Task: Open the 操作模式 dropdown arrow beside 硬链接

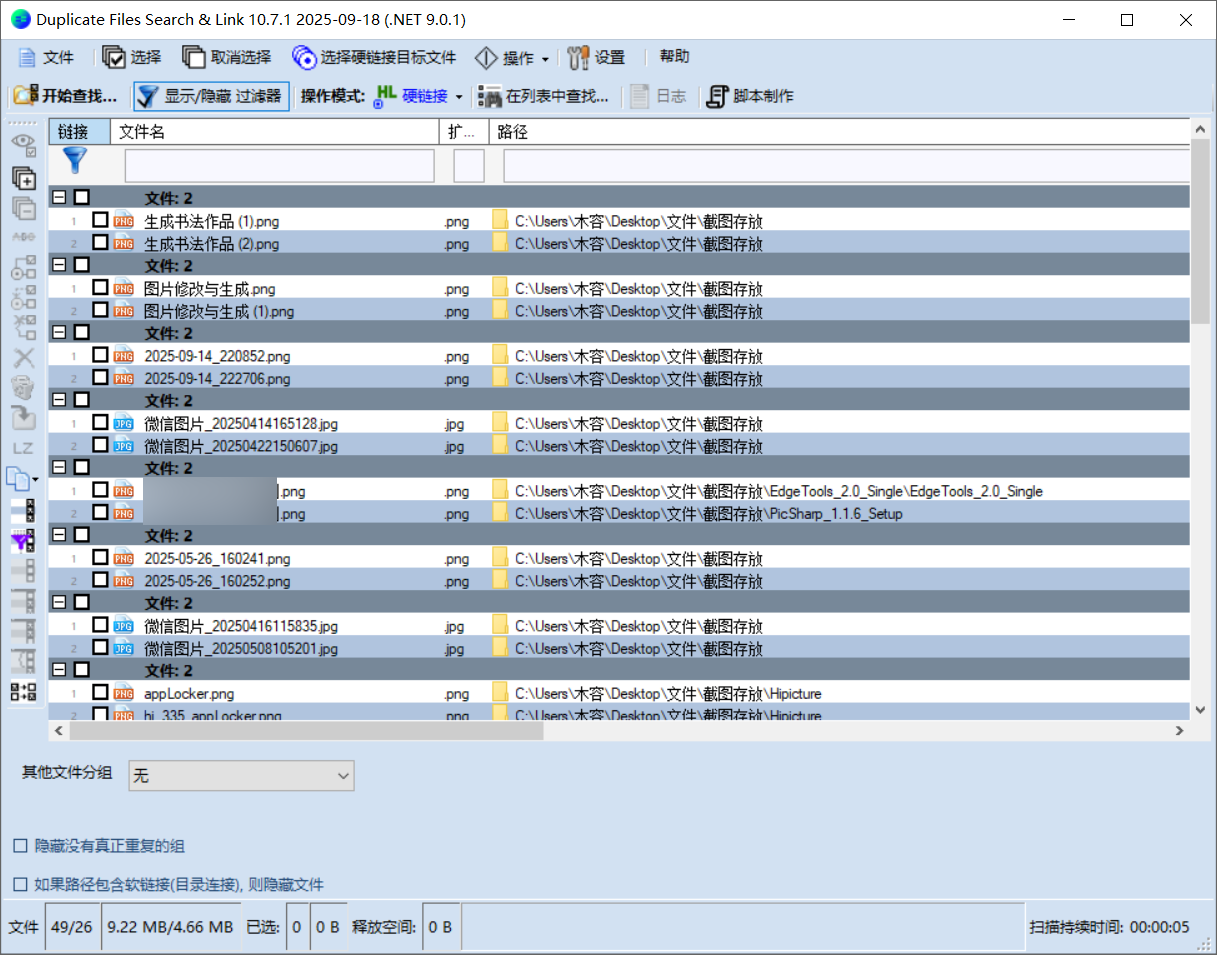Action: pos(459,97)
